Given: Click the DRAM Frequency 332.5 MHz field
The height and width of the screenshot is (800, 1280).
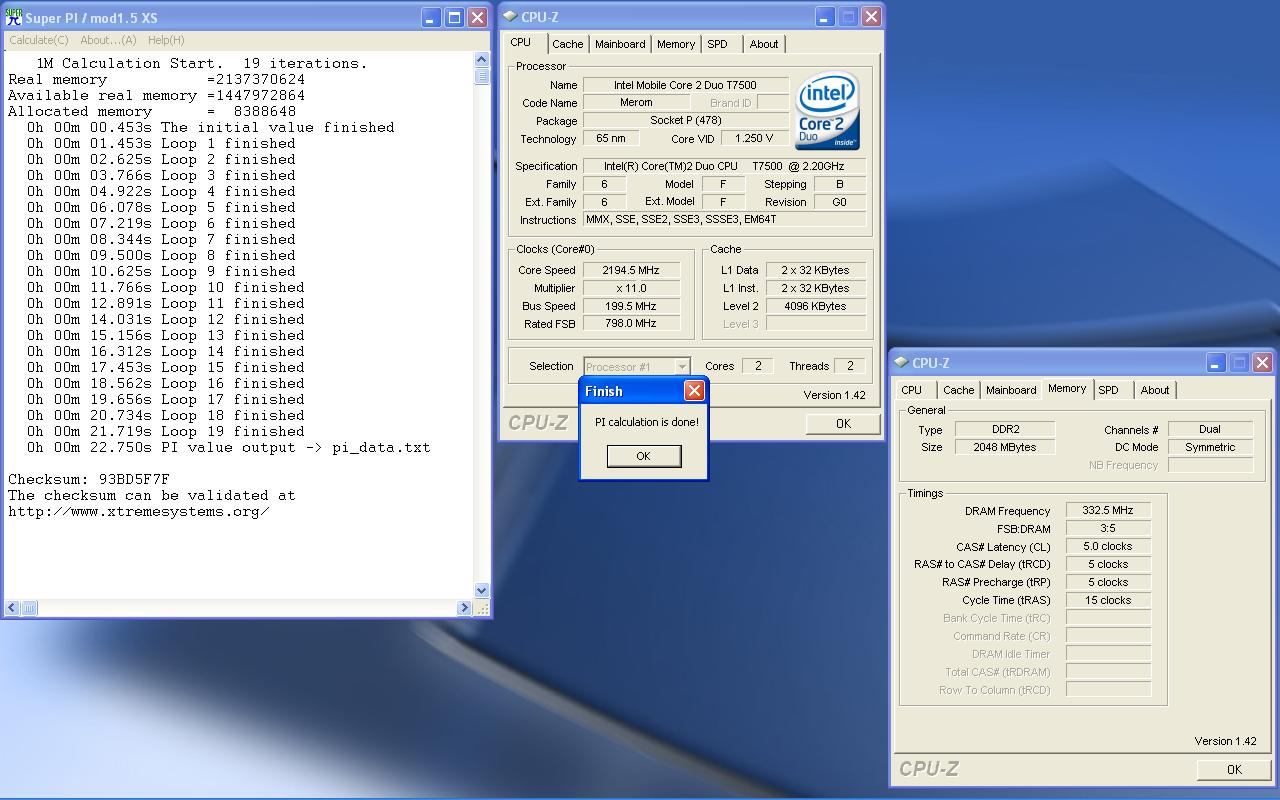Looking at the screenshot, I should (x=1108, y=511).
